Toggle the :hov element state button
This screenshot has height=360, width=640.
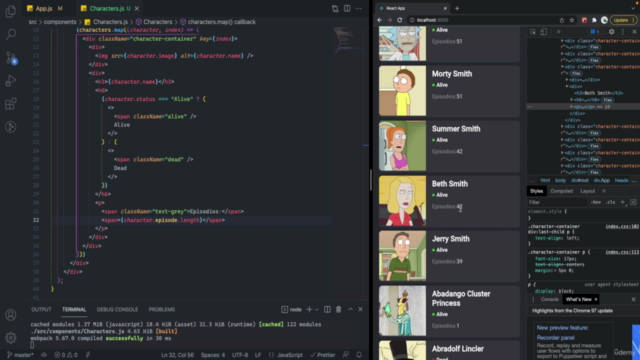[596, 202]
